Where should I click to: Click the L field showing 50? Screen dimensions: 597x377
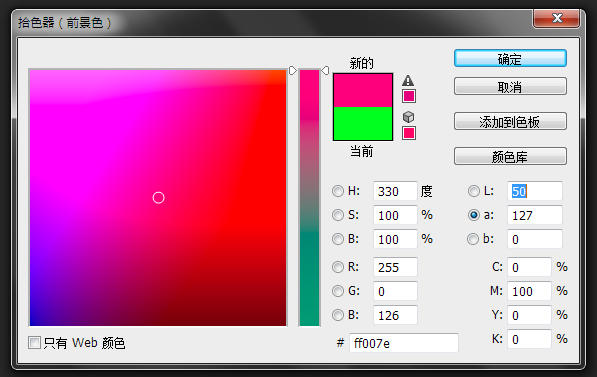[535, 191]
